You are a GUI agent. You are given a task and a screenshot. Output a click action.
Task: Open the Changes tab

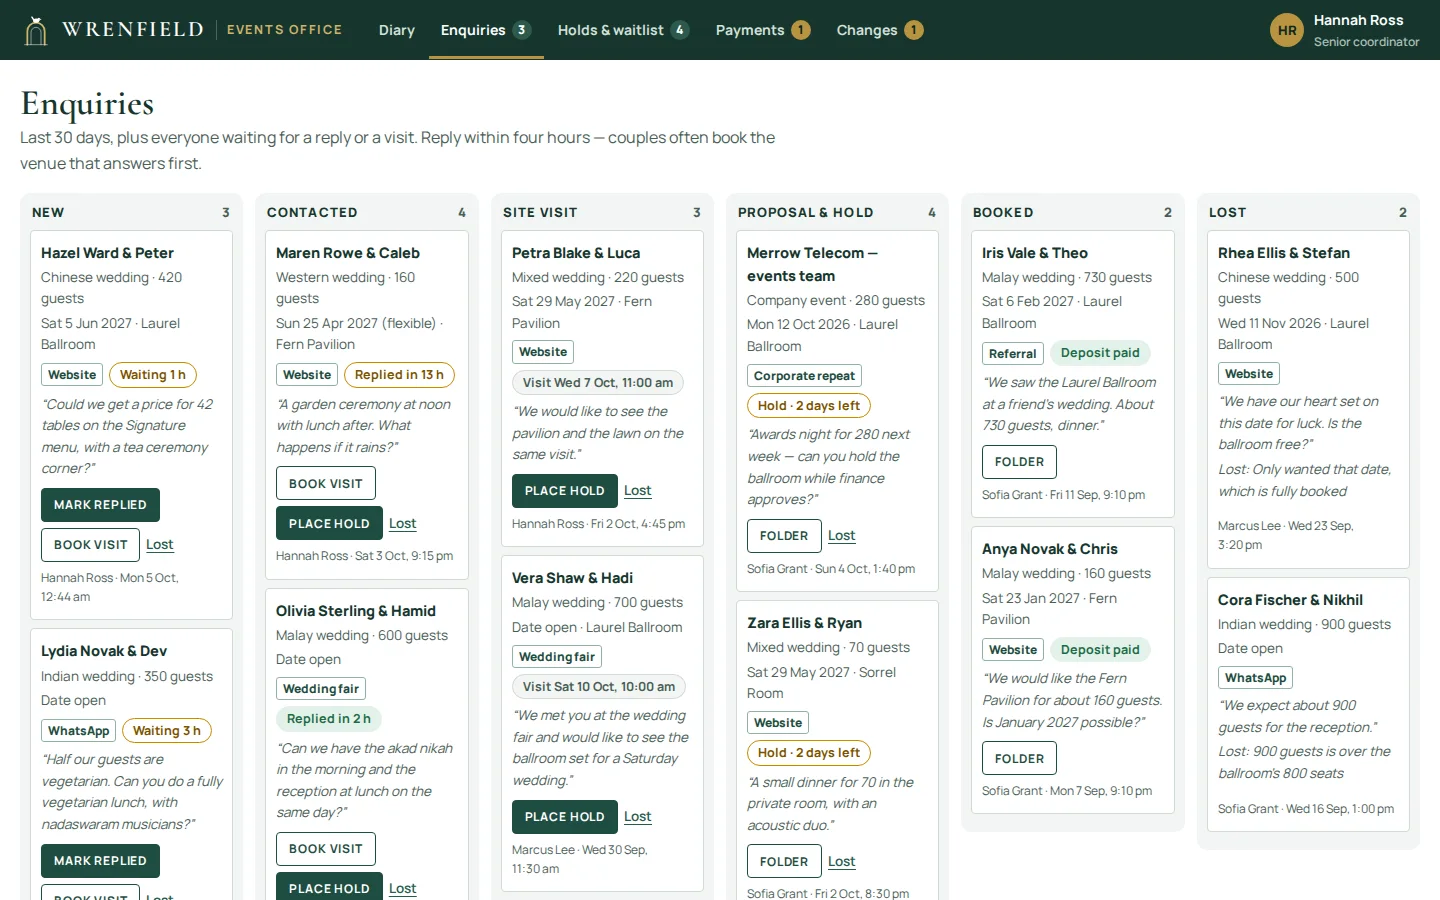[x=880, y=30]
